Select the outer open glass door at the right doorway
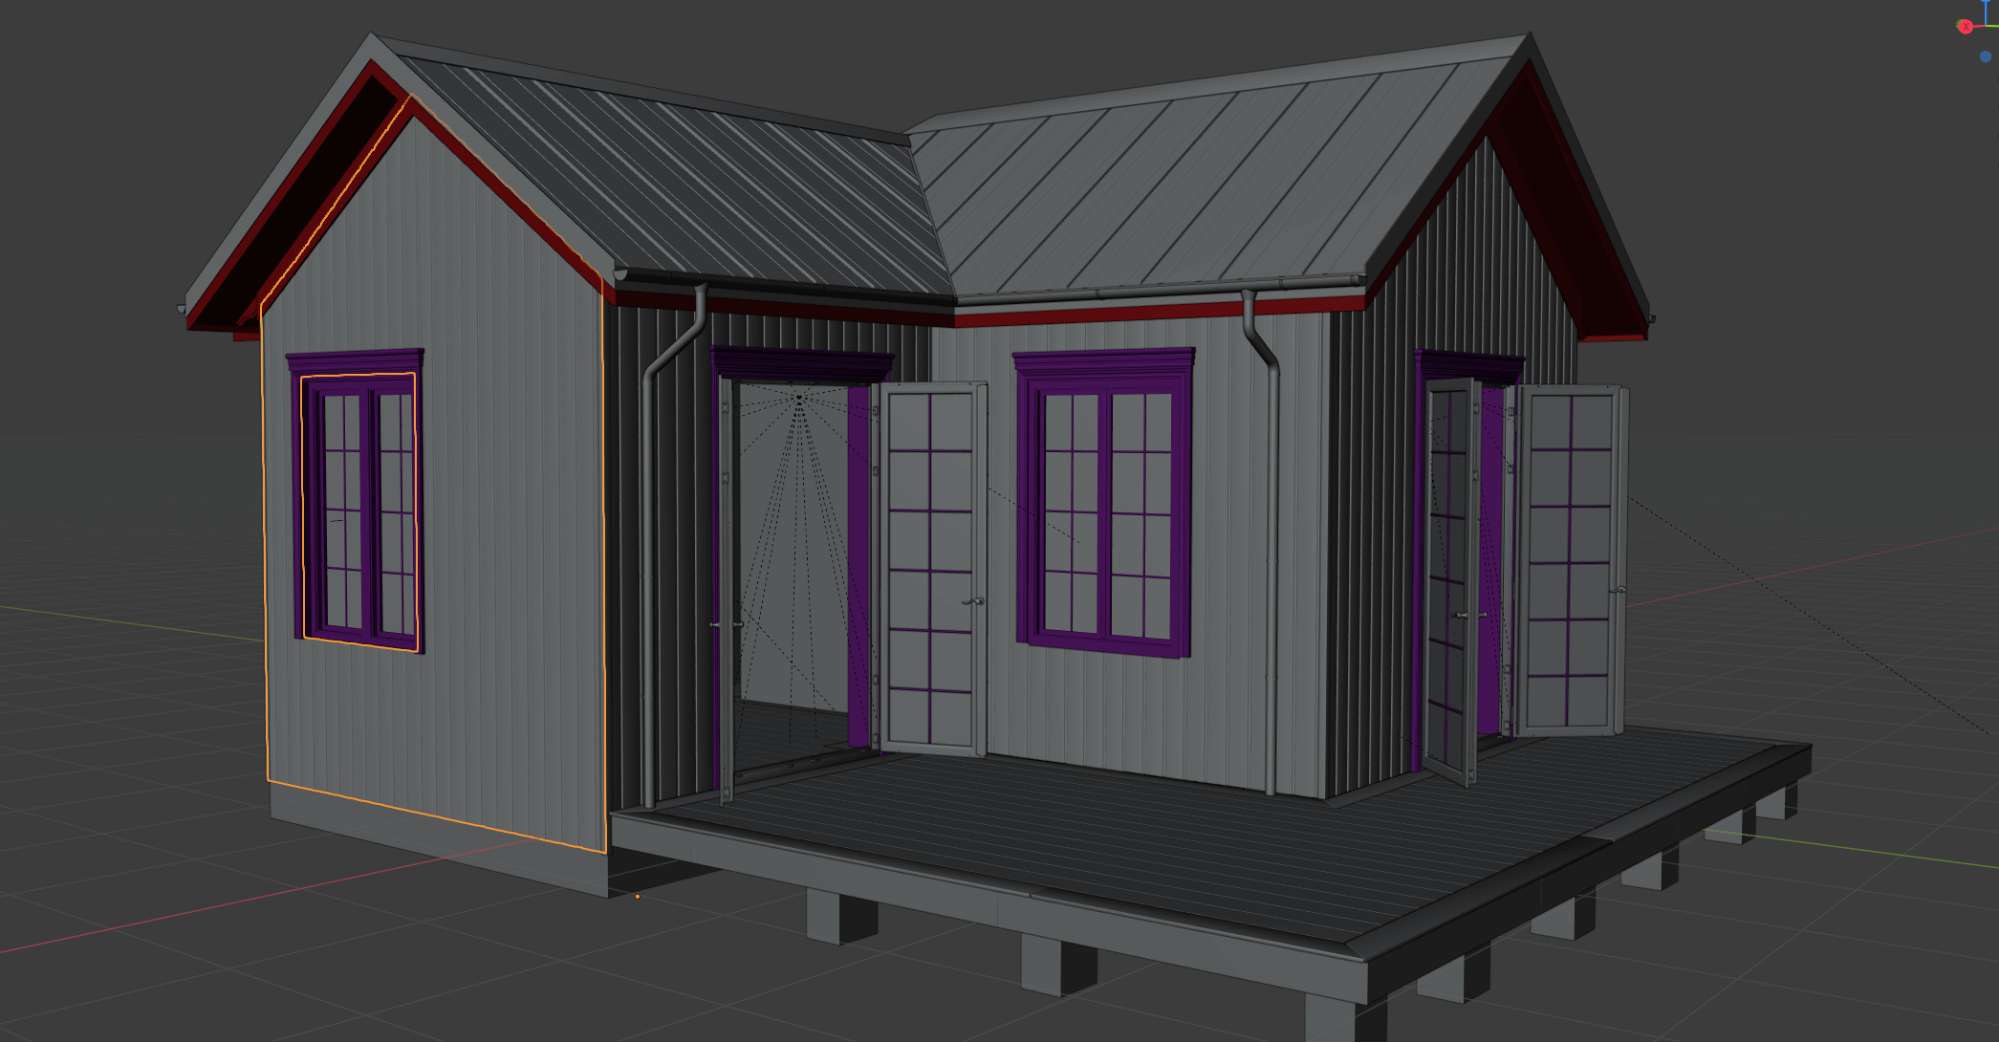1999x1043 pixels. 1570,560
